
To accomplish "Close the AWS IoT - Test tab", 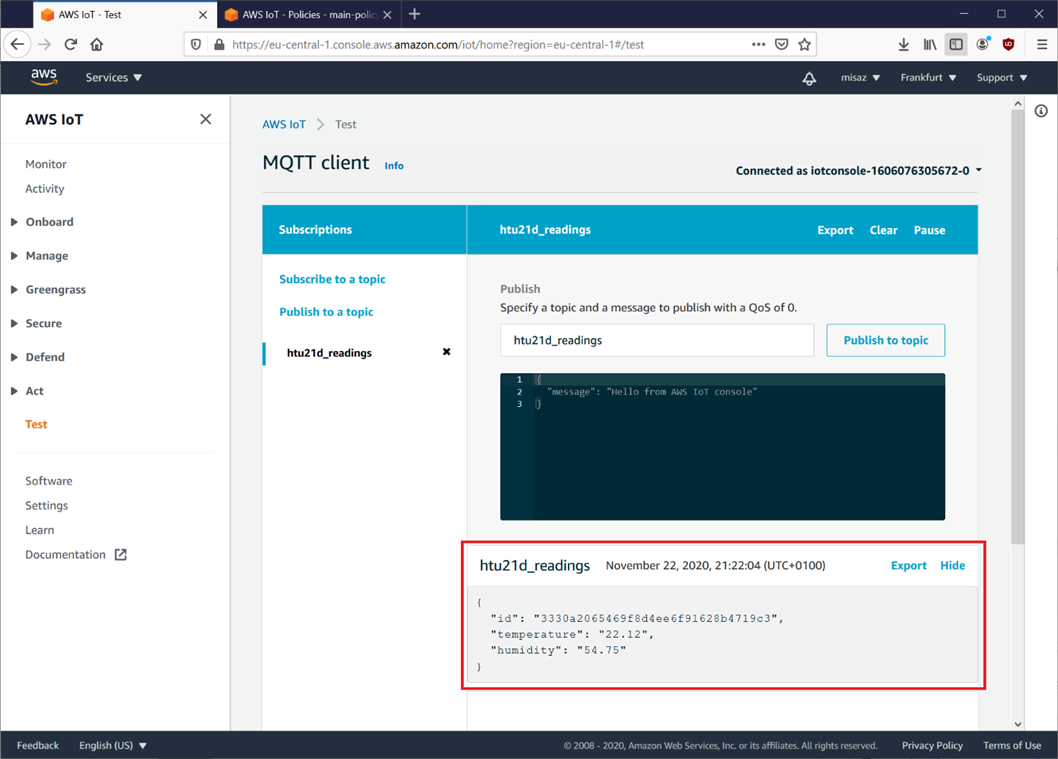I will (x=202, y=15).
